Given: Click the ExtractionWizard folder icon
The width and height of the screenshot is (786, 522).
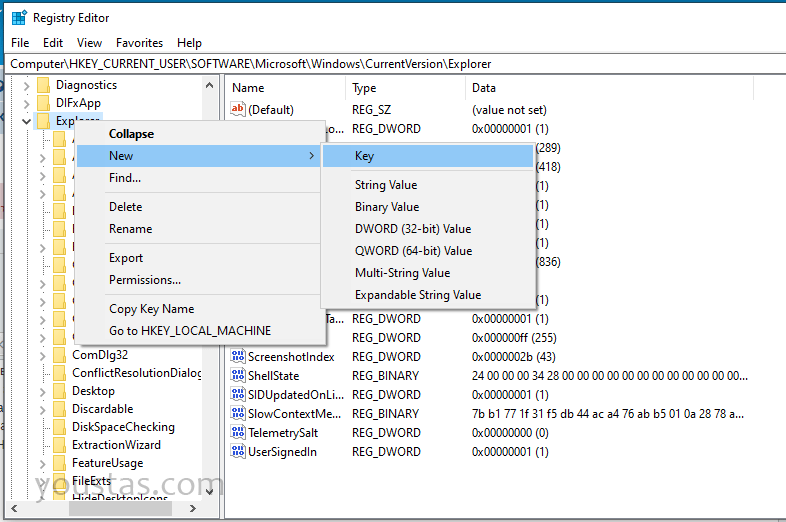Looking at the screenshot, I should [60, 445].
